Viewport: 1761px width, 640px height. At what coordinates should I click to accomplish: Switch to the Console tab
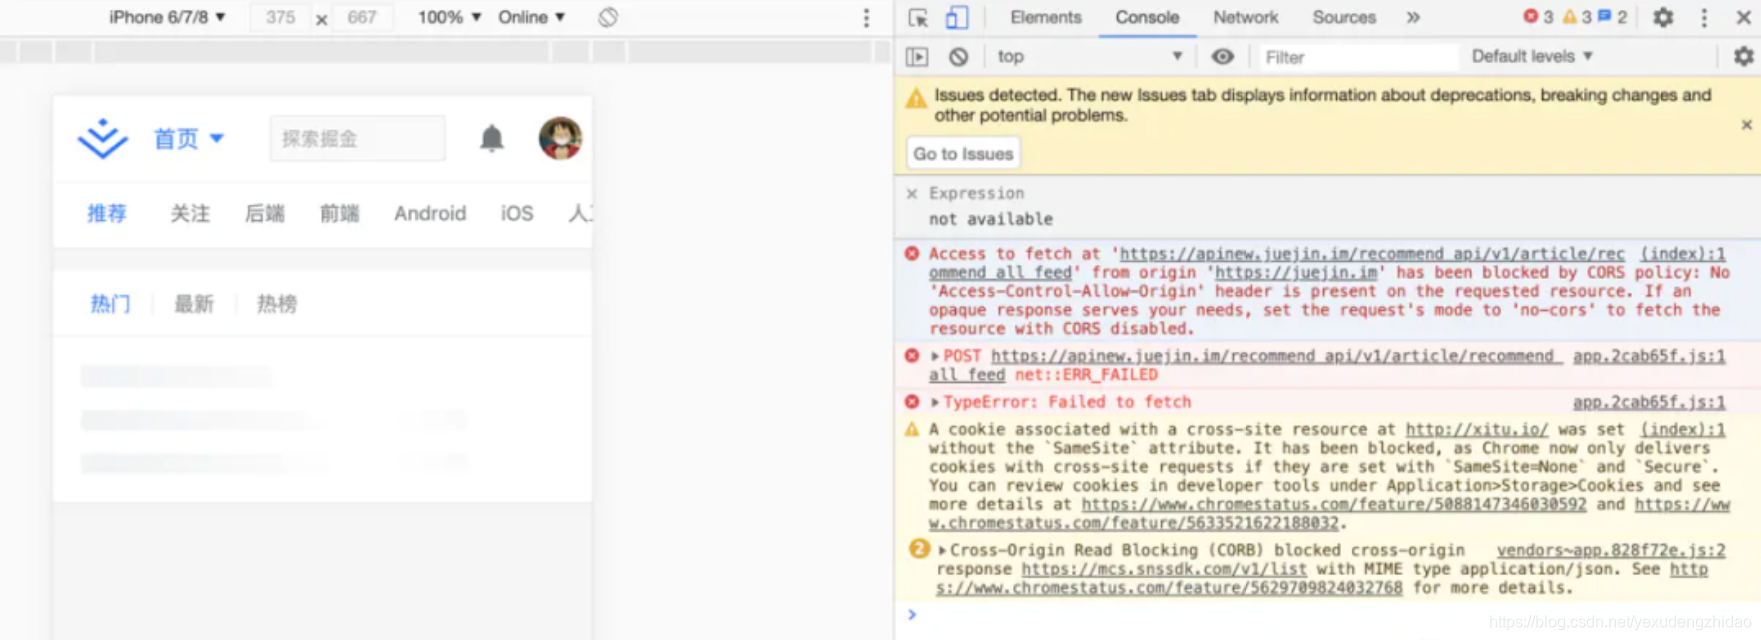tap(1147, 17)
